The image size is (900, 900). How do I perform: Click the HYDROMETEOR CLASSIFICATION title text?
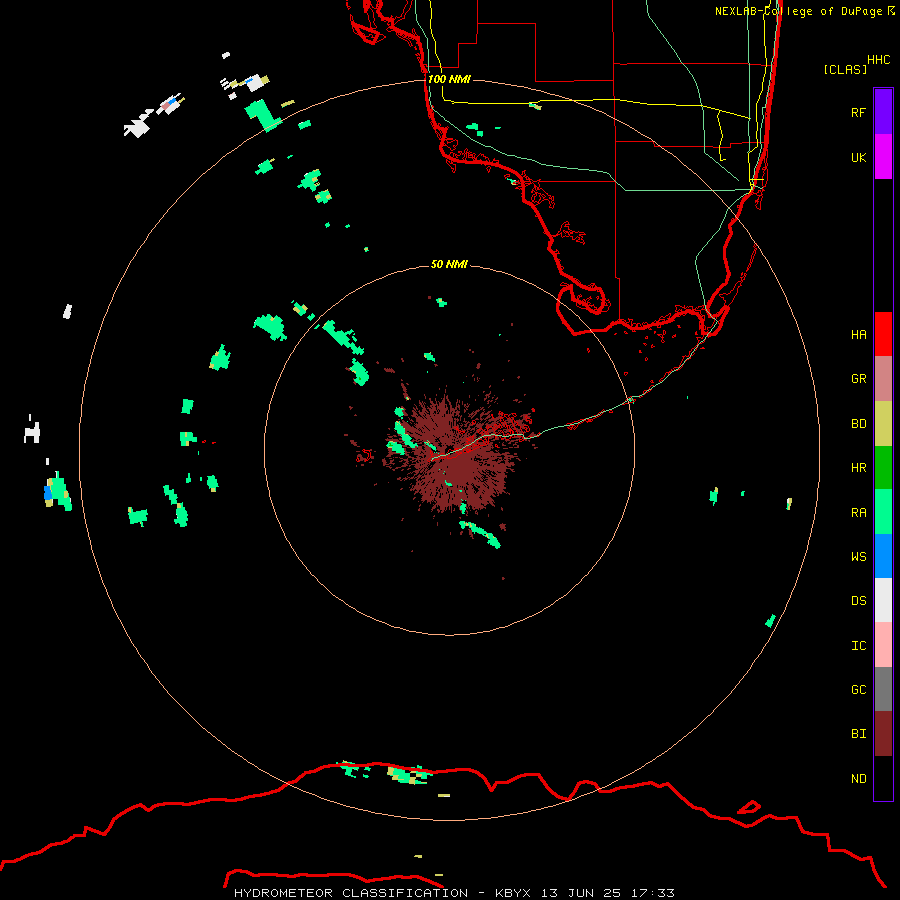click(351, 893)
